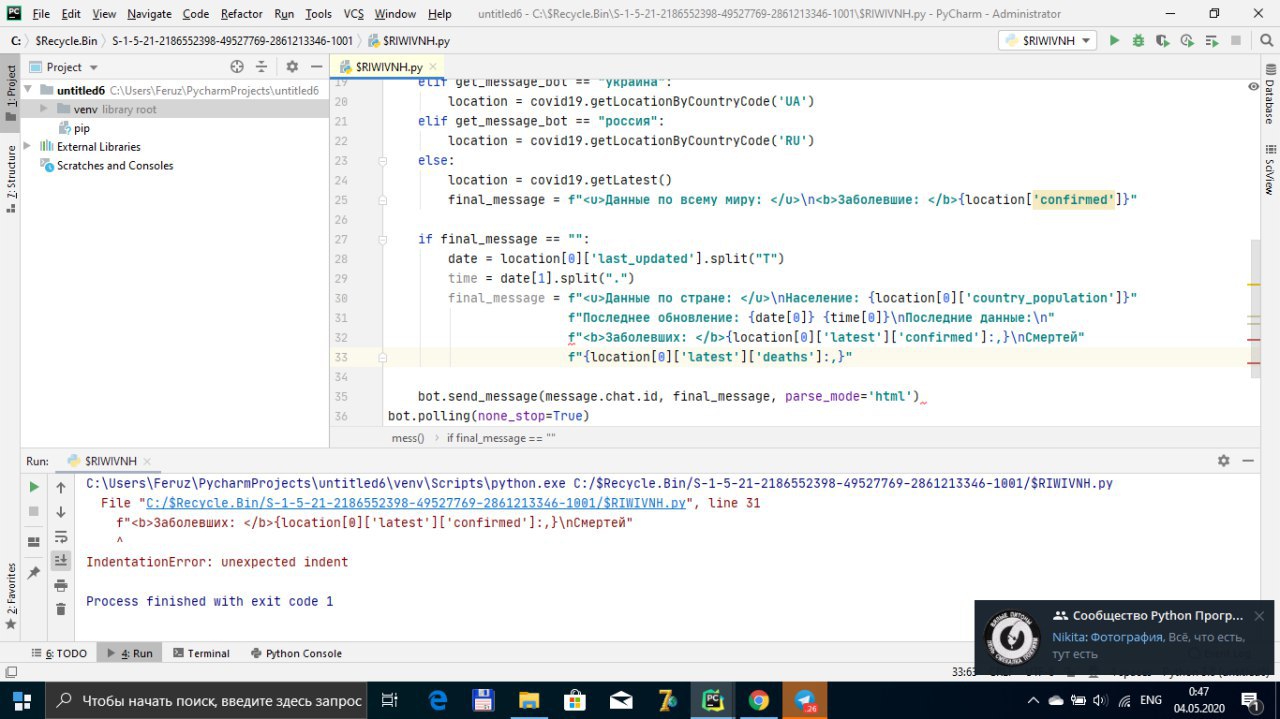
Task: Print the console output with the printer icon
Action: [x=61, y=585]
